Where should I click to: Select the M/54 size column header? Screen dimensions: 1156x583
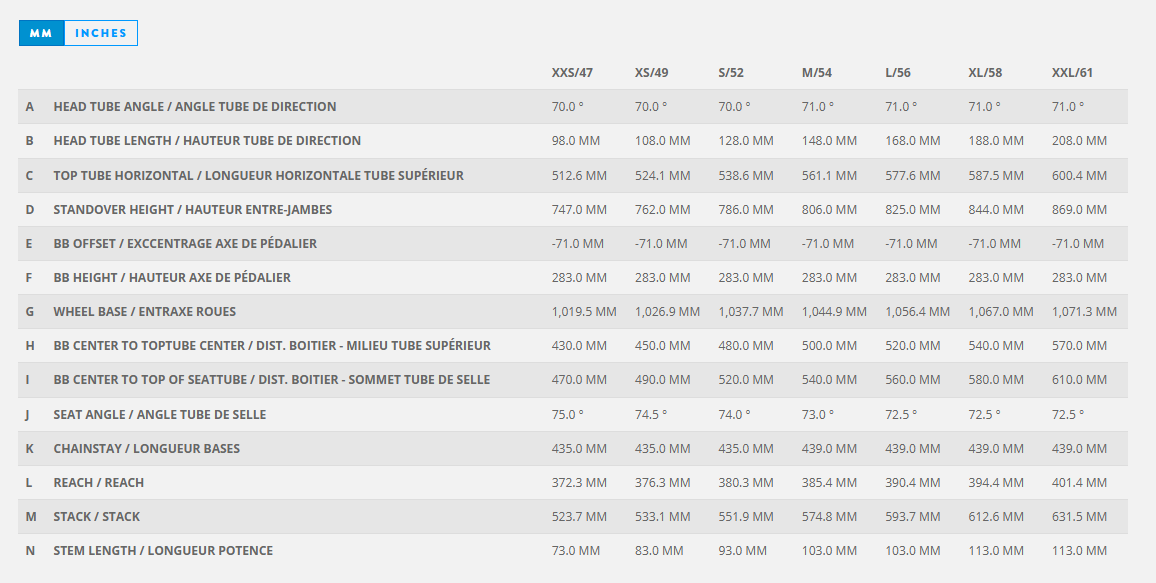(817, 73)
